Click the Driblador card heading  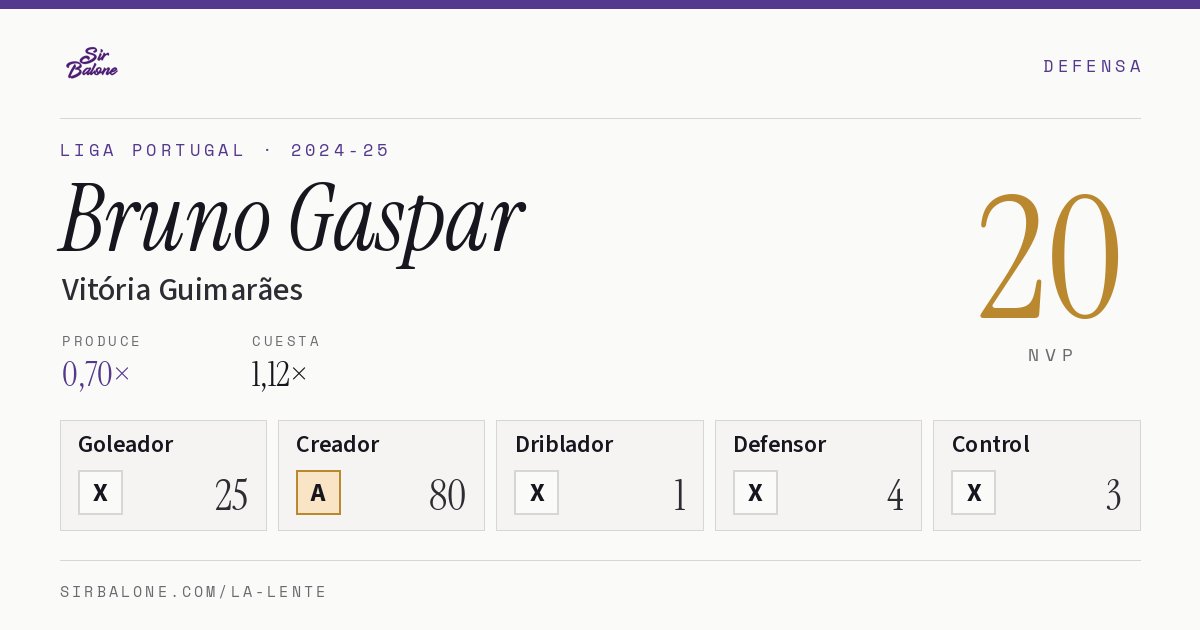pyautogui.click(x=564, y=444)
